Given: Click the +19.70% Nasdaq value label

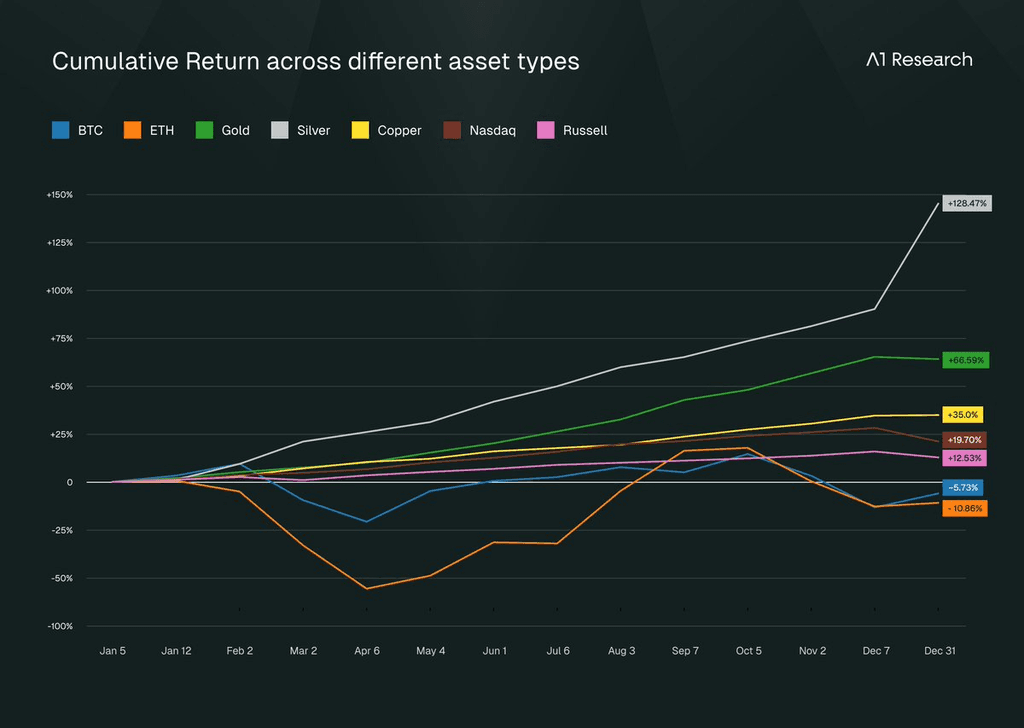Looking at the screenshot, I should coord(965,440).
